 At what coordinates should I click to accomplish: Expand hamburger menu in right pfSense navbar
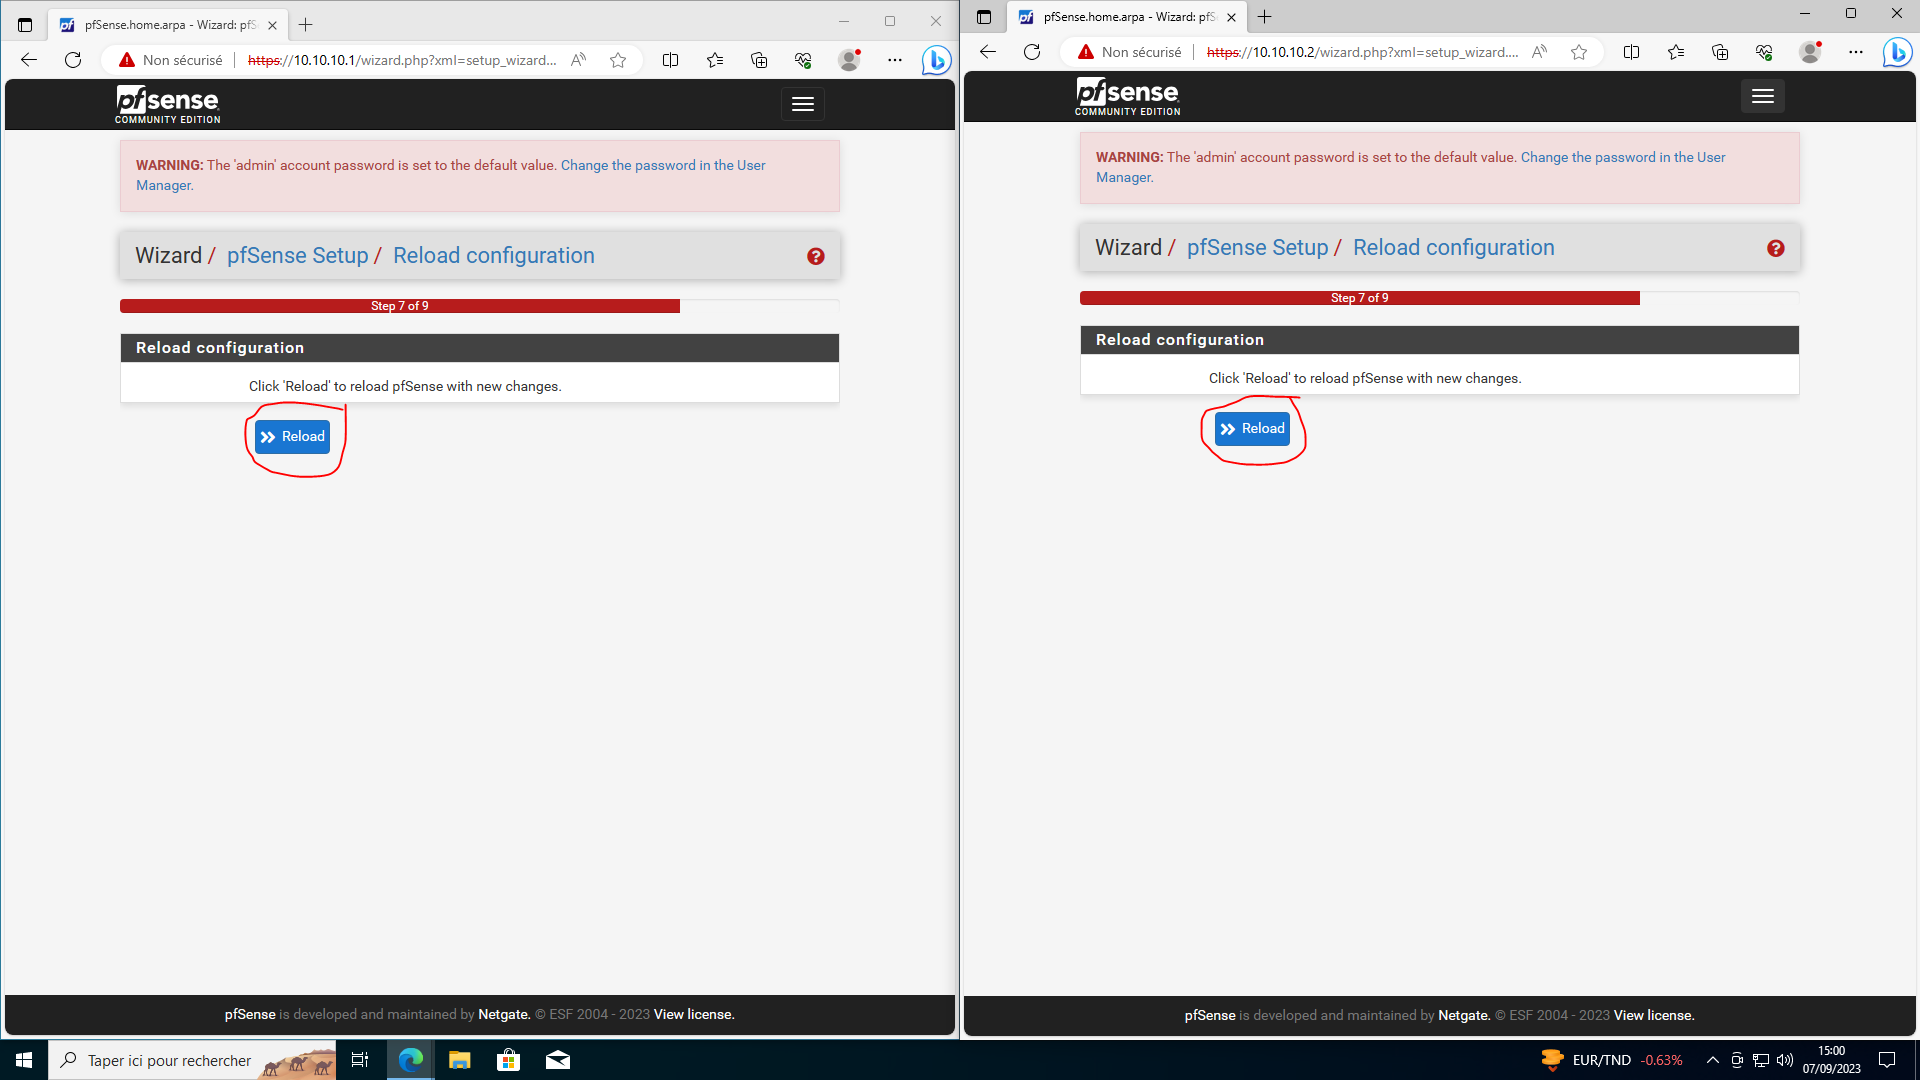1762,96
